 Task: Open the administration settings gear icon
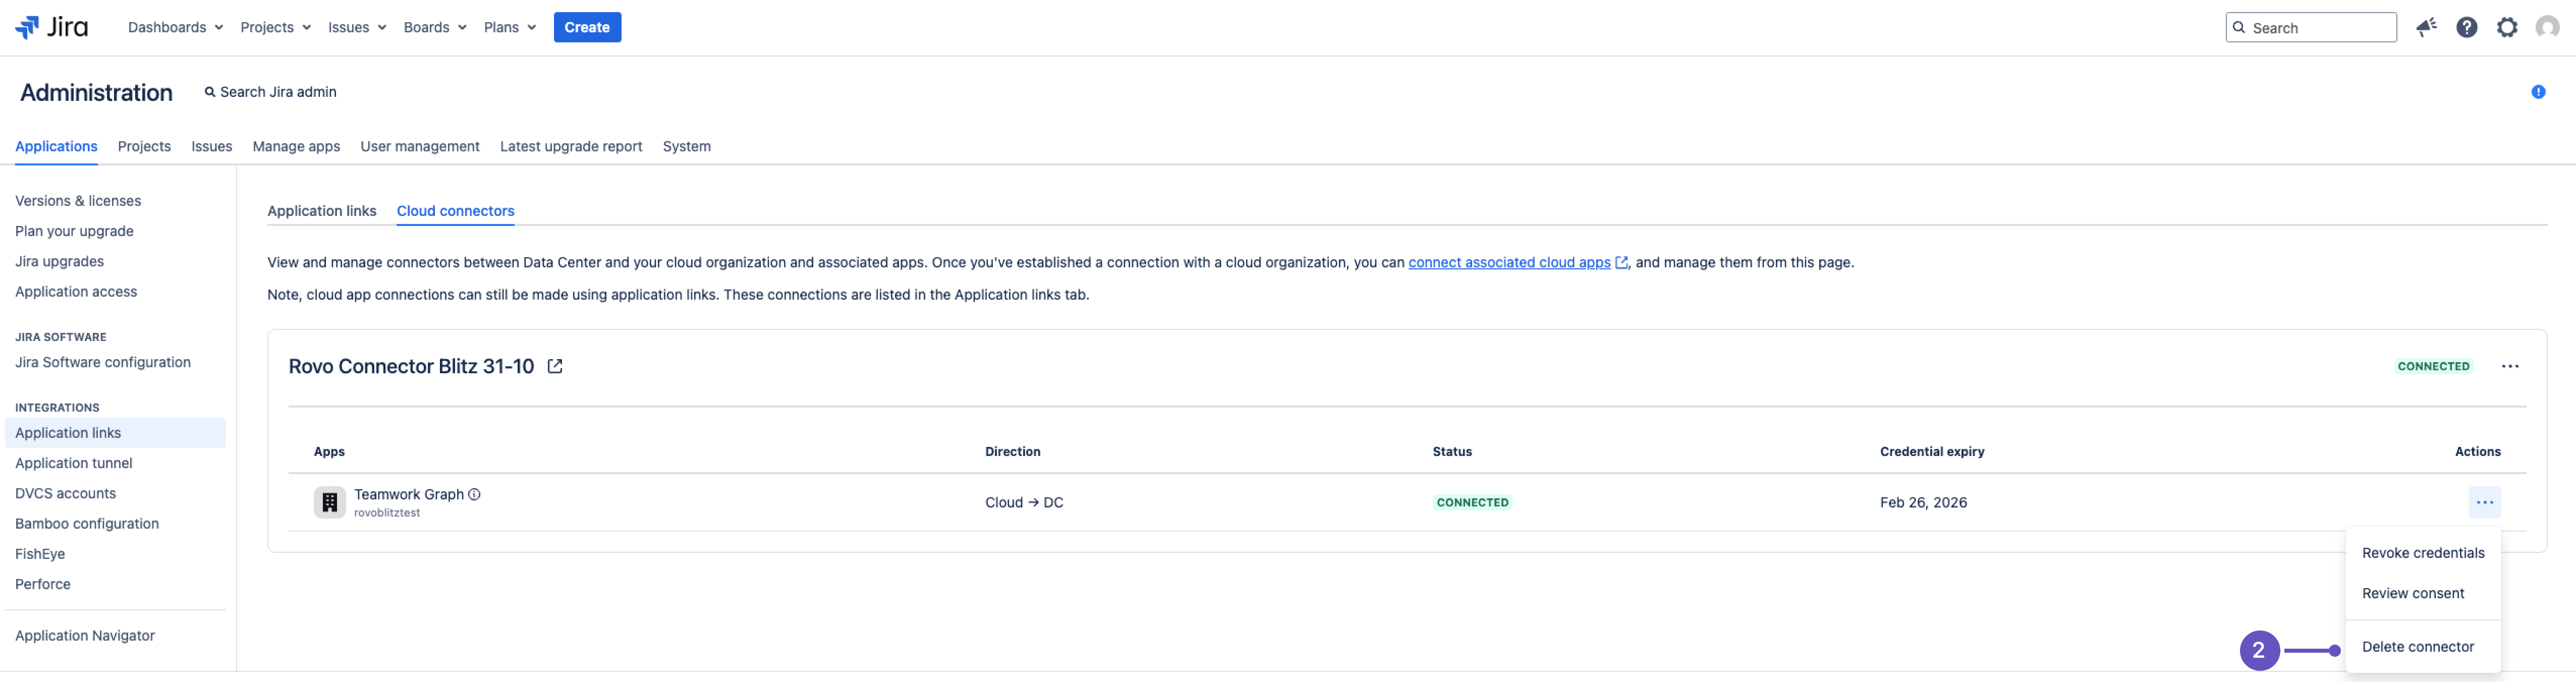coord(2507,27)
